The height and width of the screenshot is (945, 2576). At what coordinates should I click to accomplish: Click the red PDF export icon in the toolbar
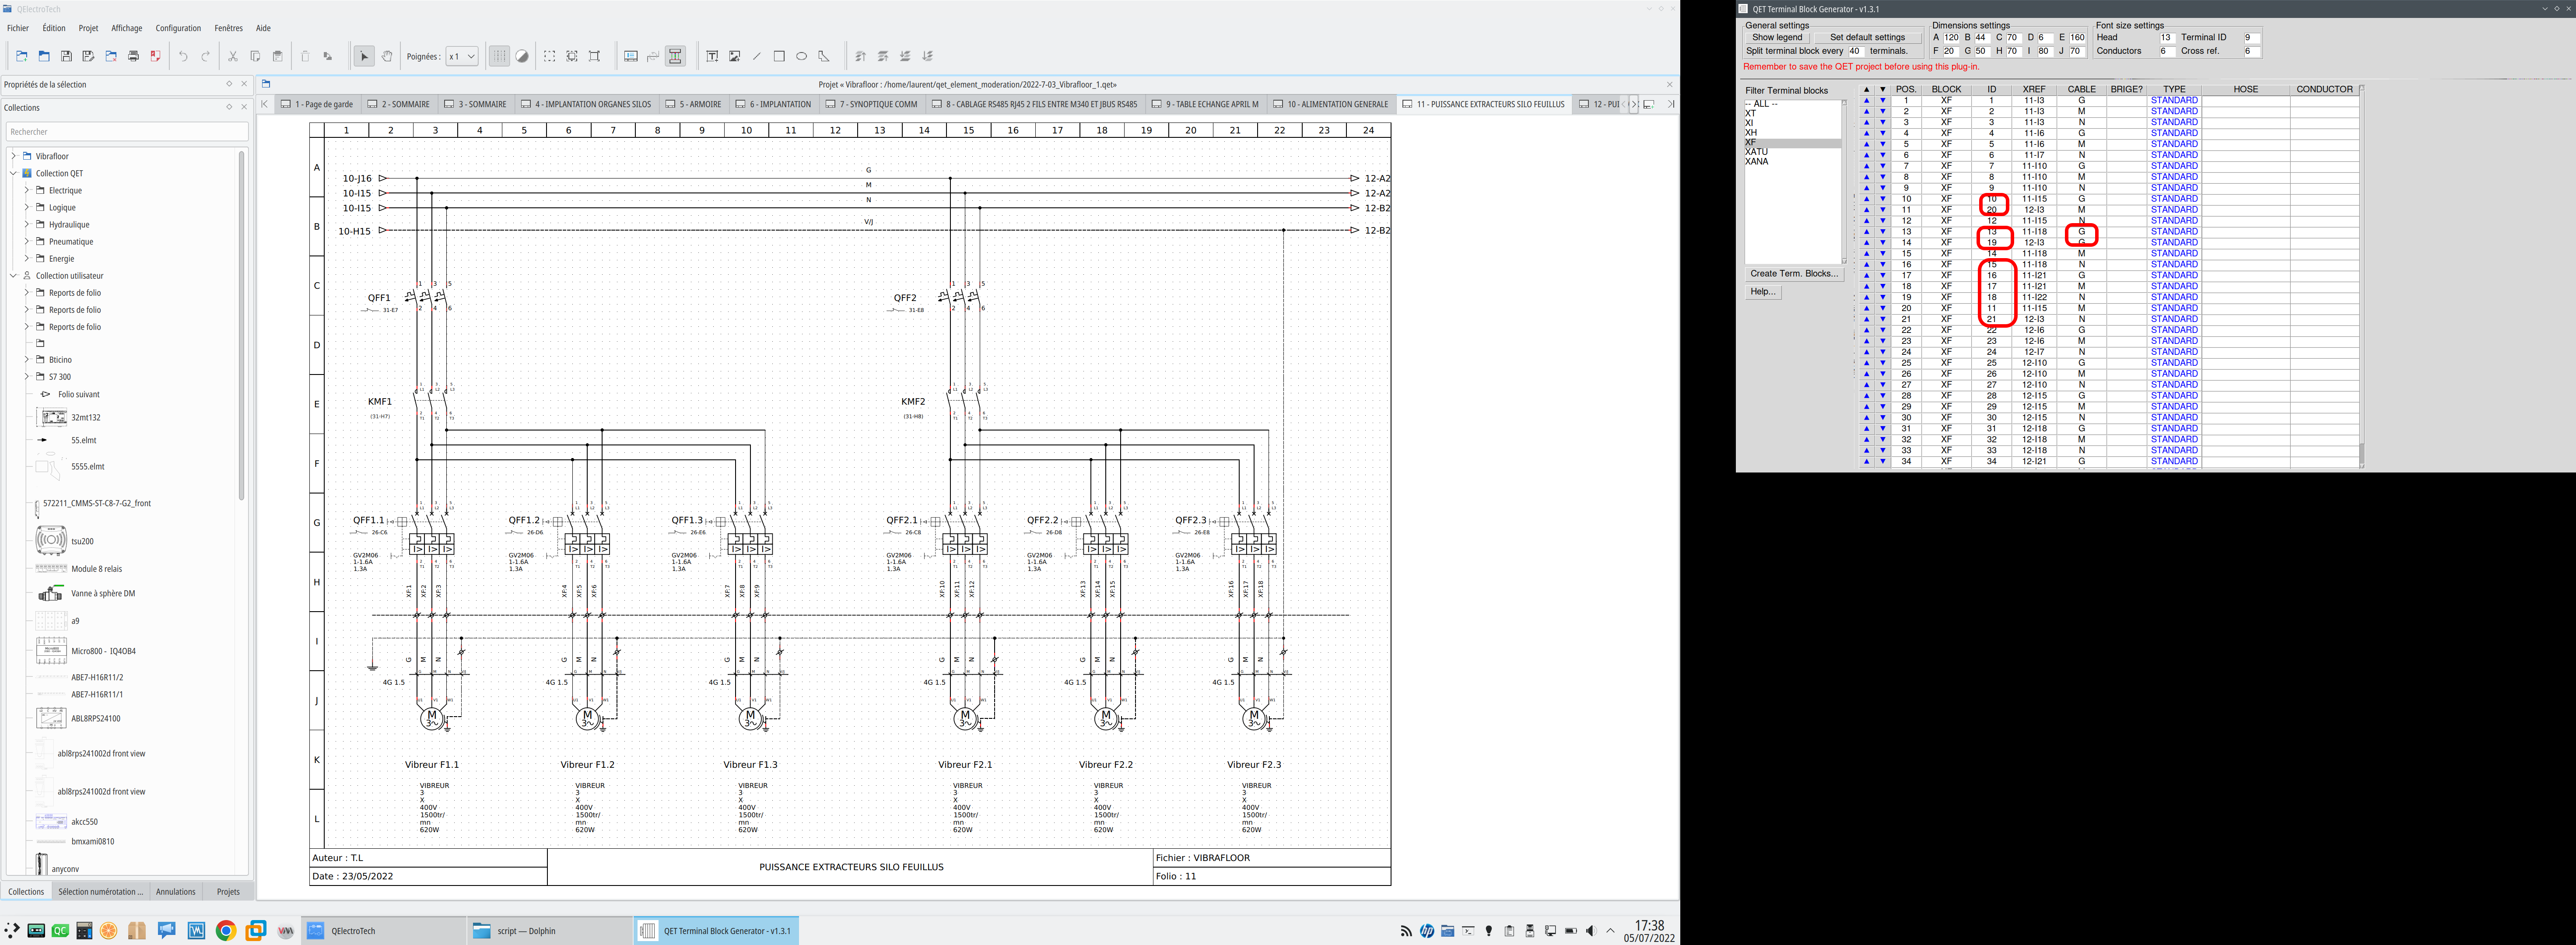pos(155,56)
